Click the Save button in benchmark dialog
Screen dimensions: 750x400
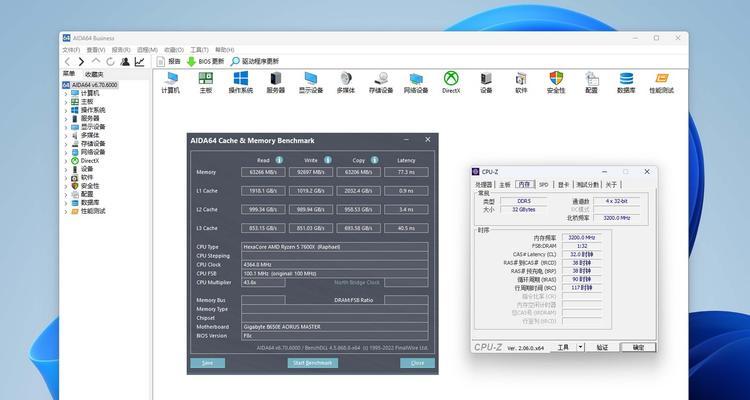tap(207, 363)
